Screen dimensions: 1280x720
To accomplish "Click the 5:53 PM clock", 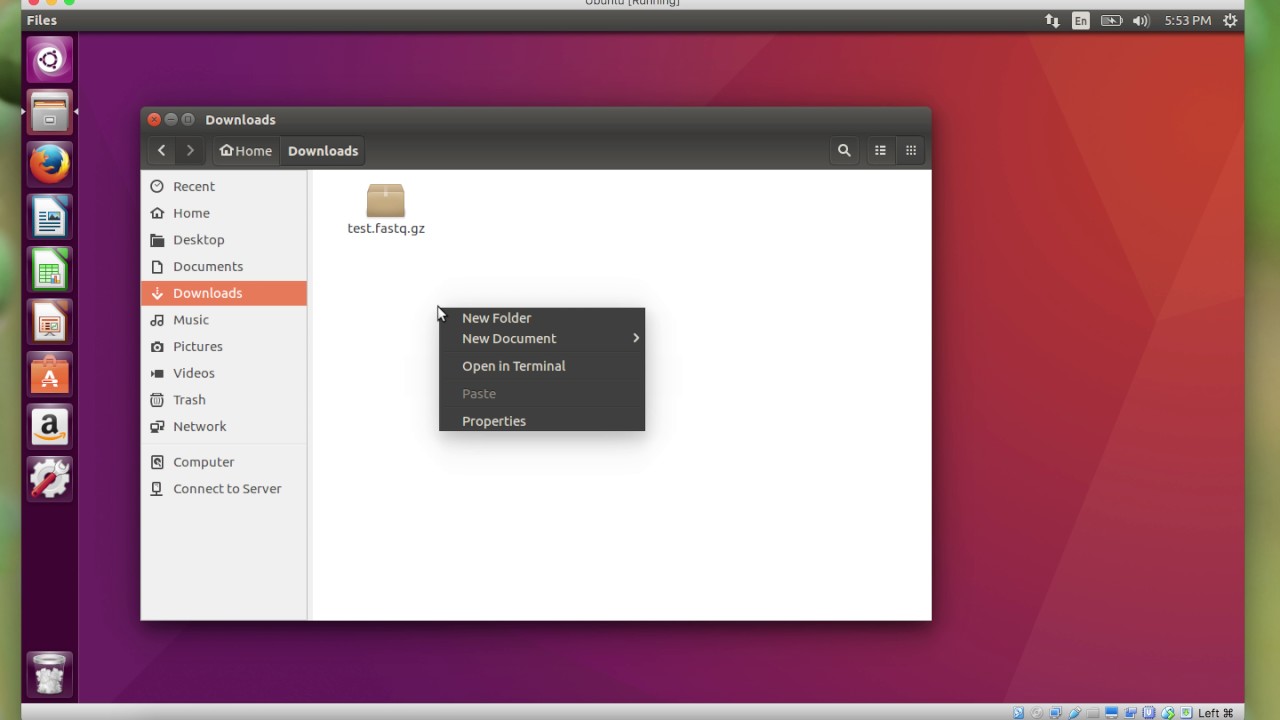I will click(1188, 20).
